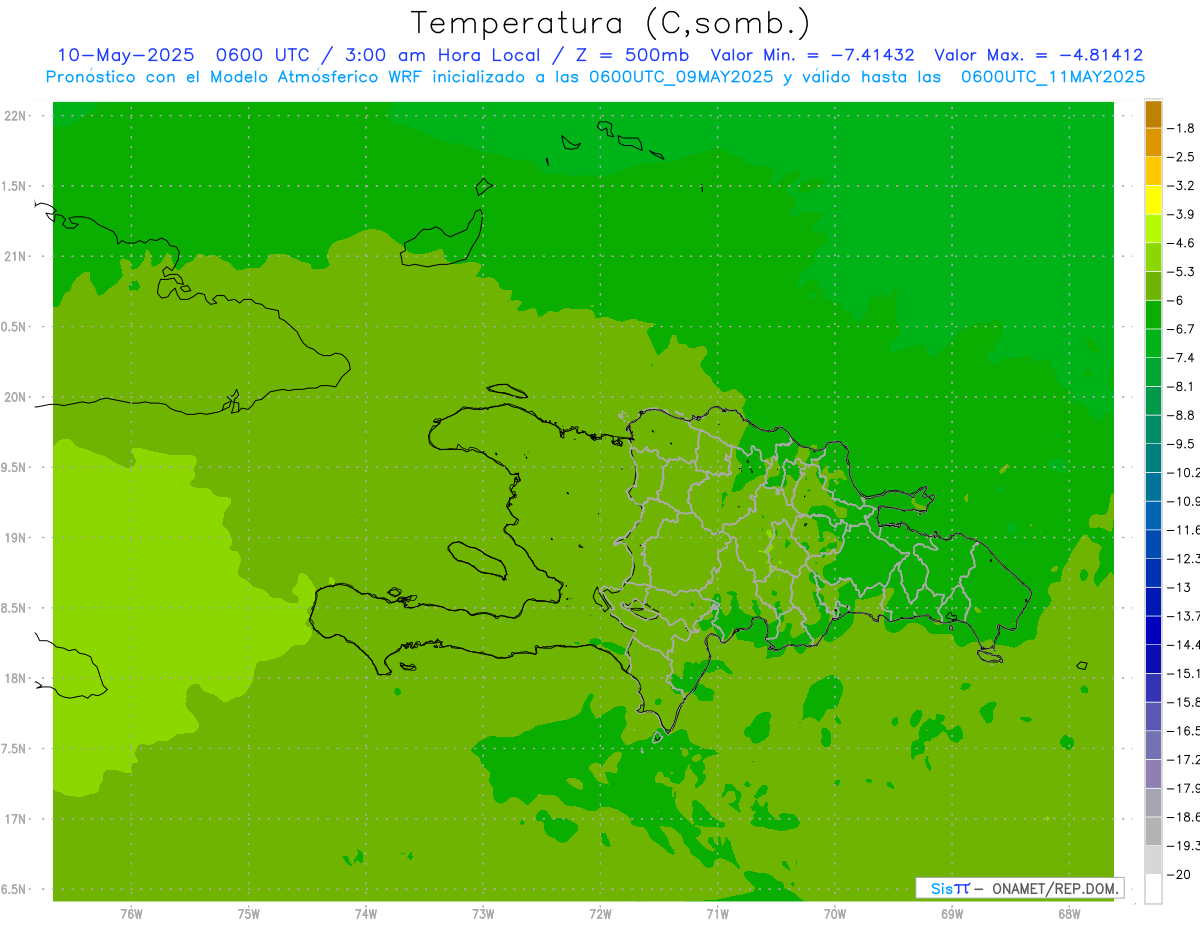Click the '-8.8' colorbar value label

point(1181,415)
